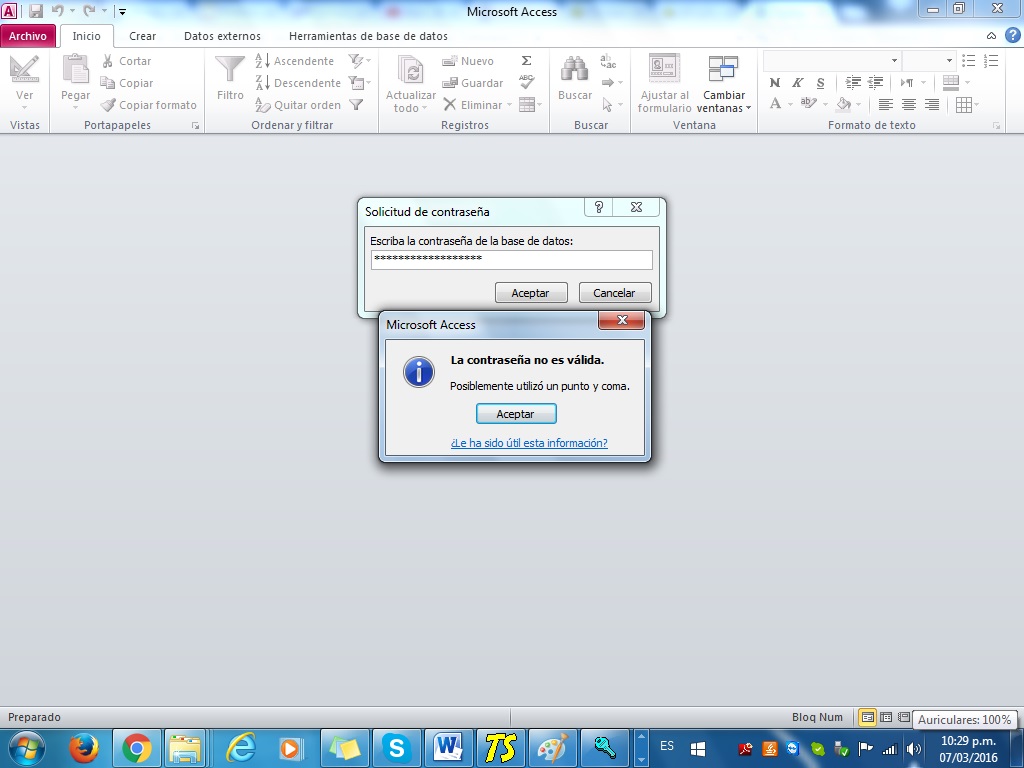The height and width of the screenshot is (768, 1024).
Task: Open the background fill color bucket
Action: 844,103
